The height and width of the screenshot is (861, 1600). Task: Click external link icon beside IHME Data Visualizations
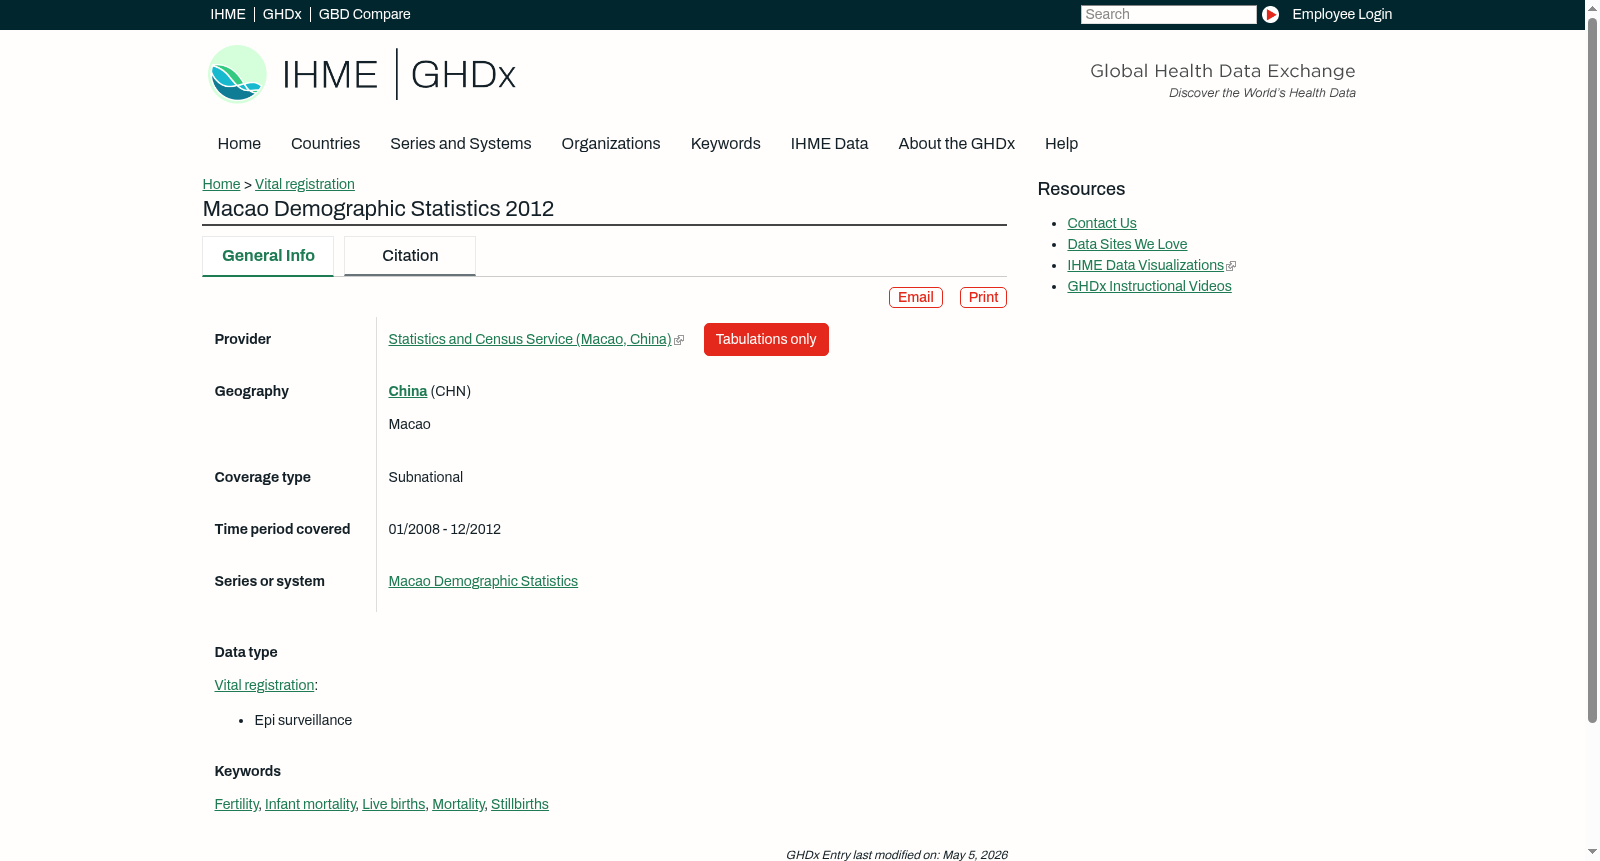coord(1231,266)
